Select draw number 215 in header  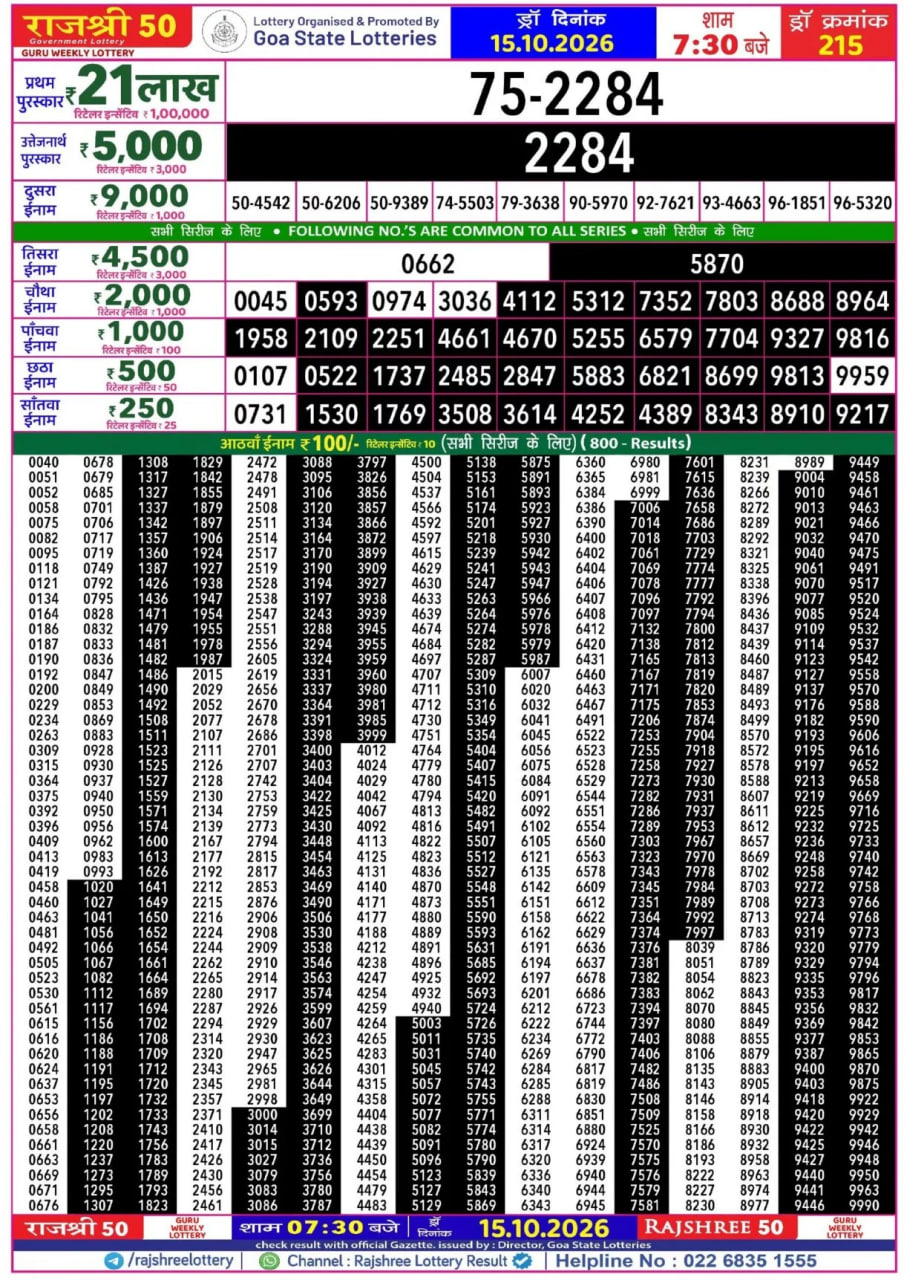pos(839,44)
